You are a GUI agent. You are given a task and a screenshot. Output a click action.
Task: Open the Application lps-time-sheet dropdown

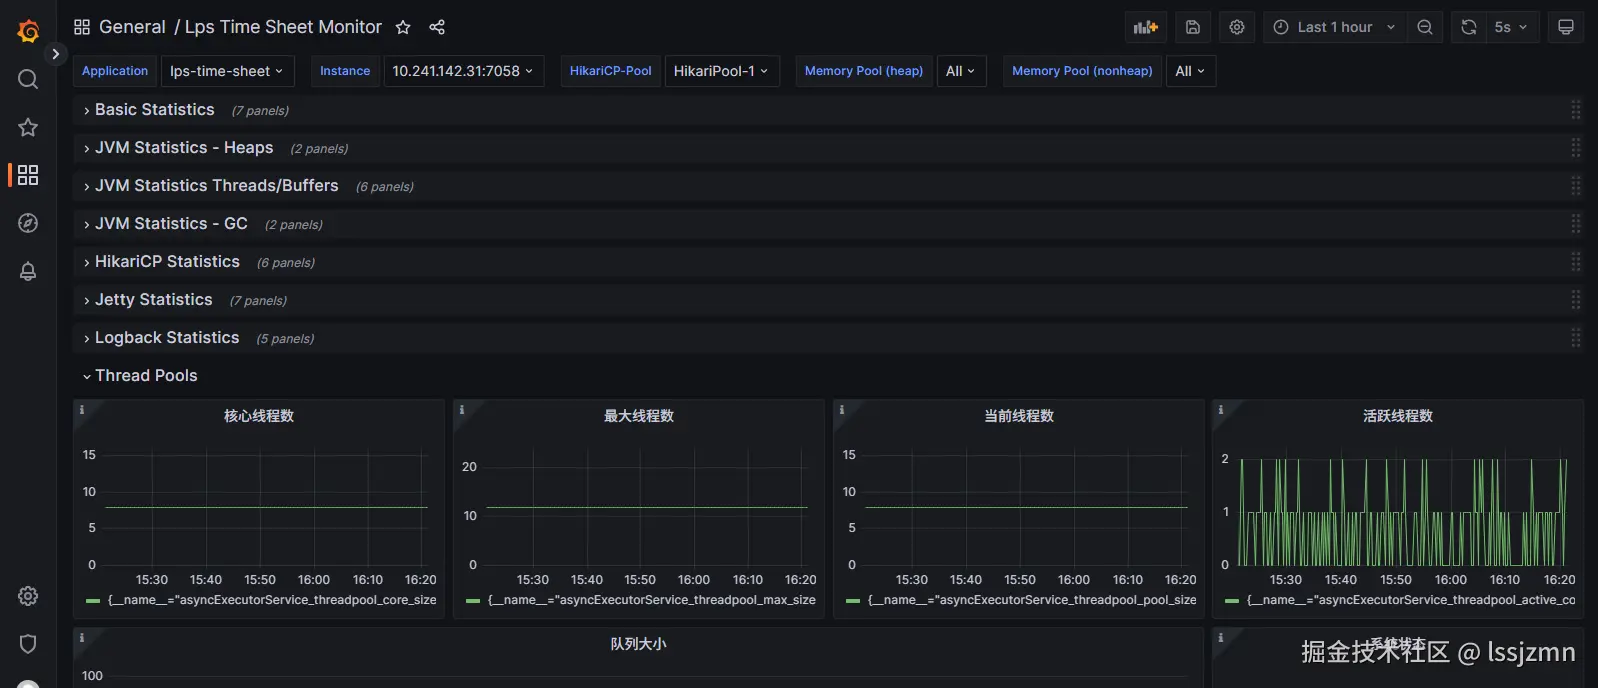226,71
